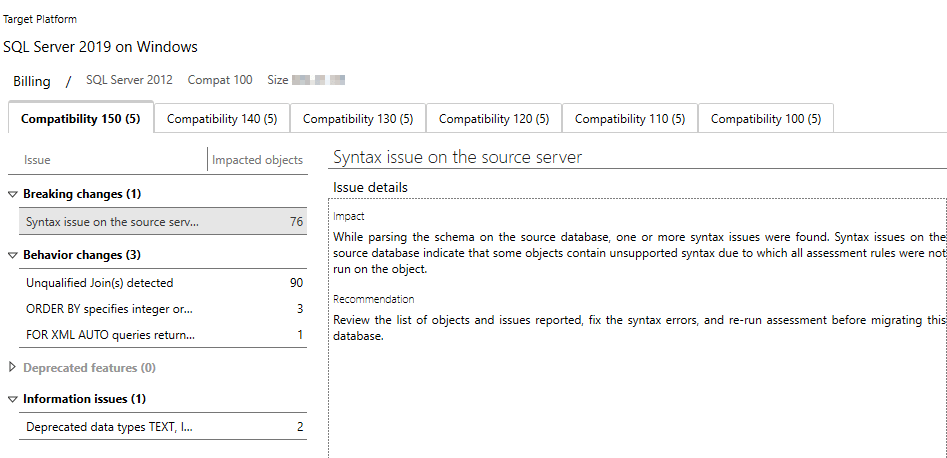Click the Target Platform label
This screenshot has height=458, width=947.
tap(40, 19)
